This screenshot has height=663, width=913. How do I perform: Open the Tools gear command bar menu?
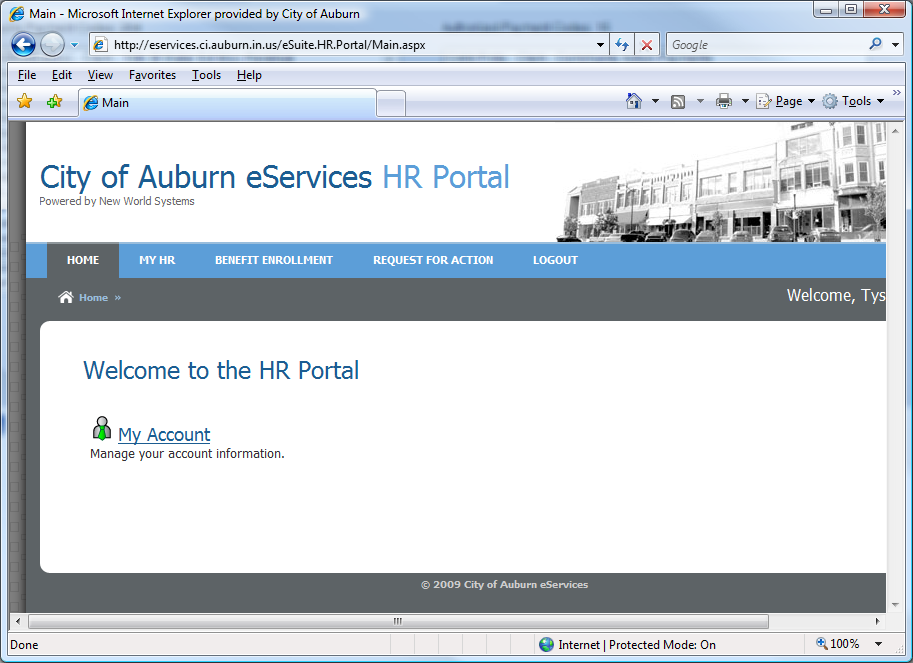point(853,101)
